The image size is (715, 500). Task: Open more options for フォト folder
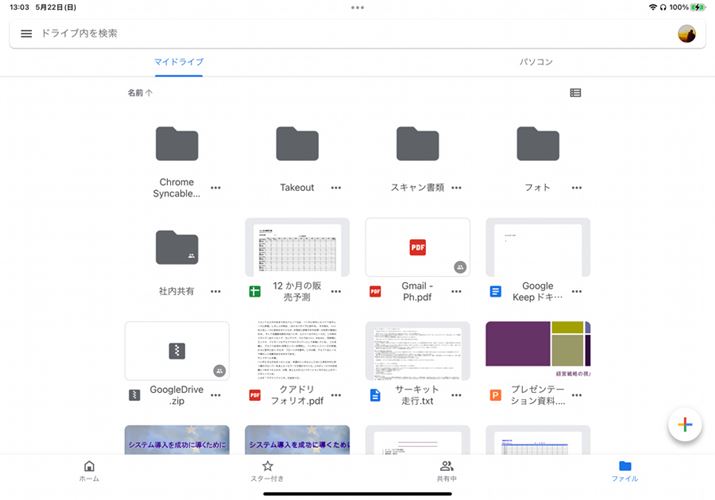[577, 188]
